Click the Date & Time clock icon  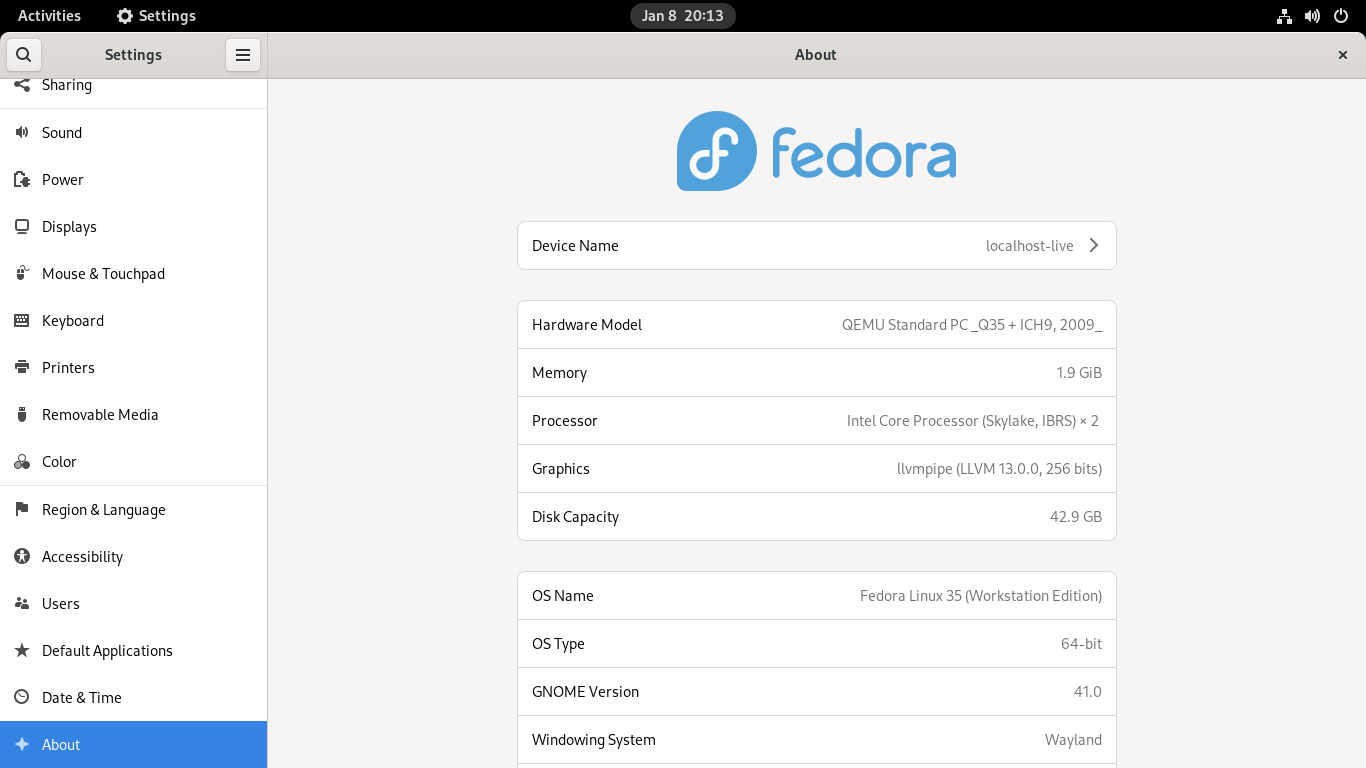click(x=22, y=697)
